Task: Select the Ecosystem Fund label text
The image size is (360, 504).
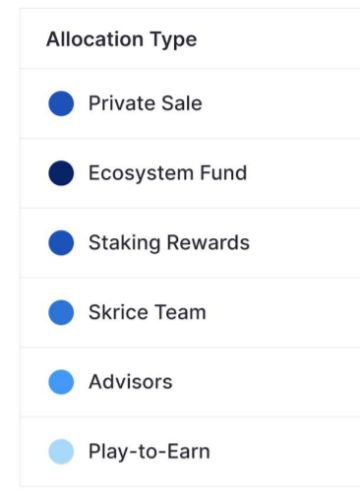Action: point(168,173)
